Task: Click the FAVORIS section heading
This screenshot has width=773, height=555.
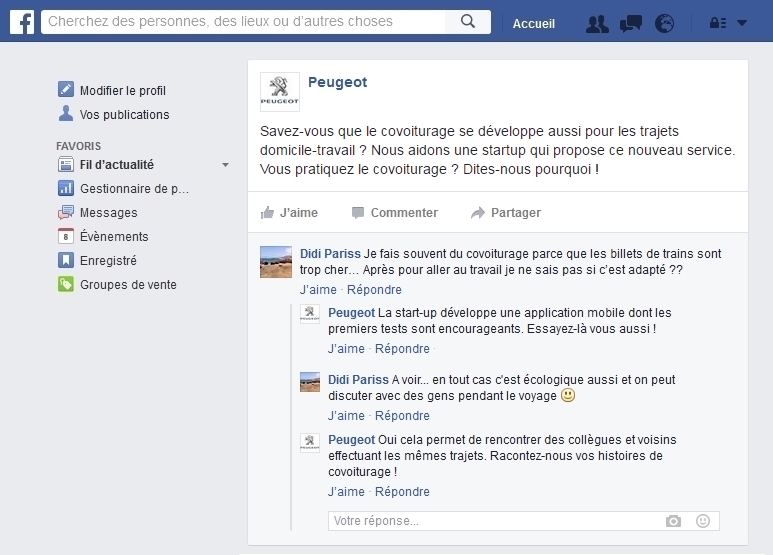Action: pyautogui.click(x=78, y=146)
